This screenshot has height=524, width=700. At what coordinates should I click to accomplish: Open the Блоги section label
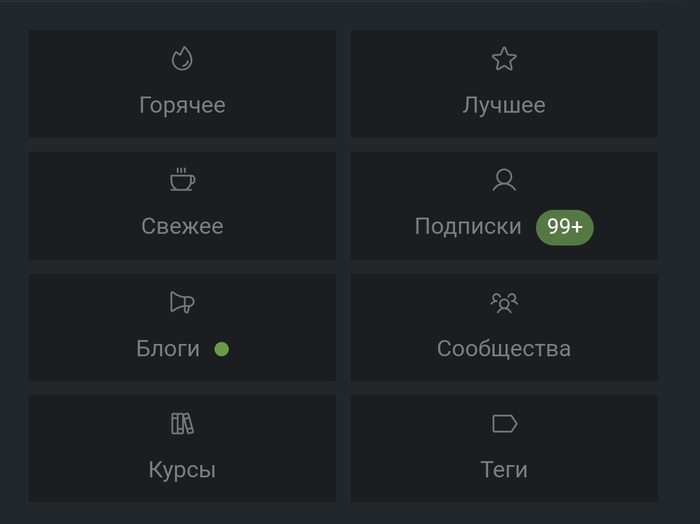168,349
